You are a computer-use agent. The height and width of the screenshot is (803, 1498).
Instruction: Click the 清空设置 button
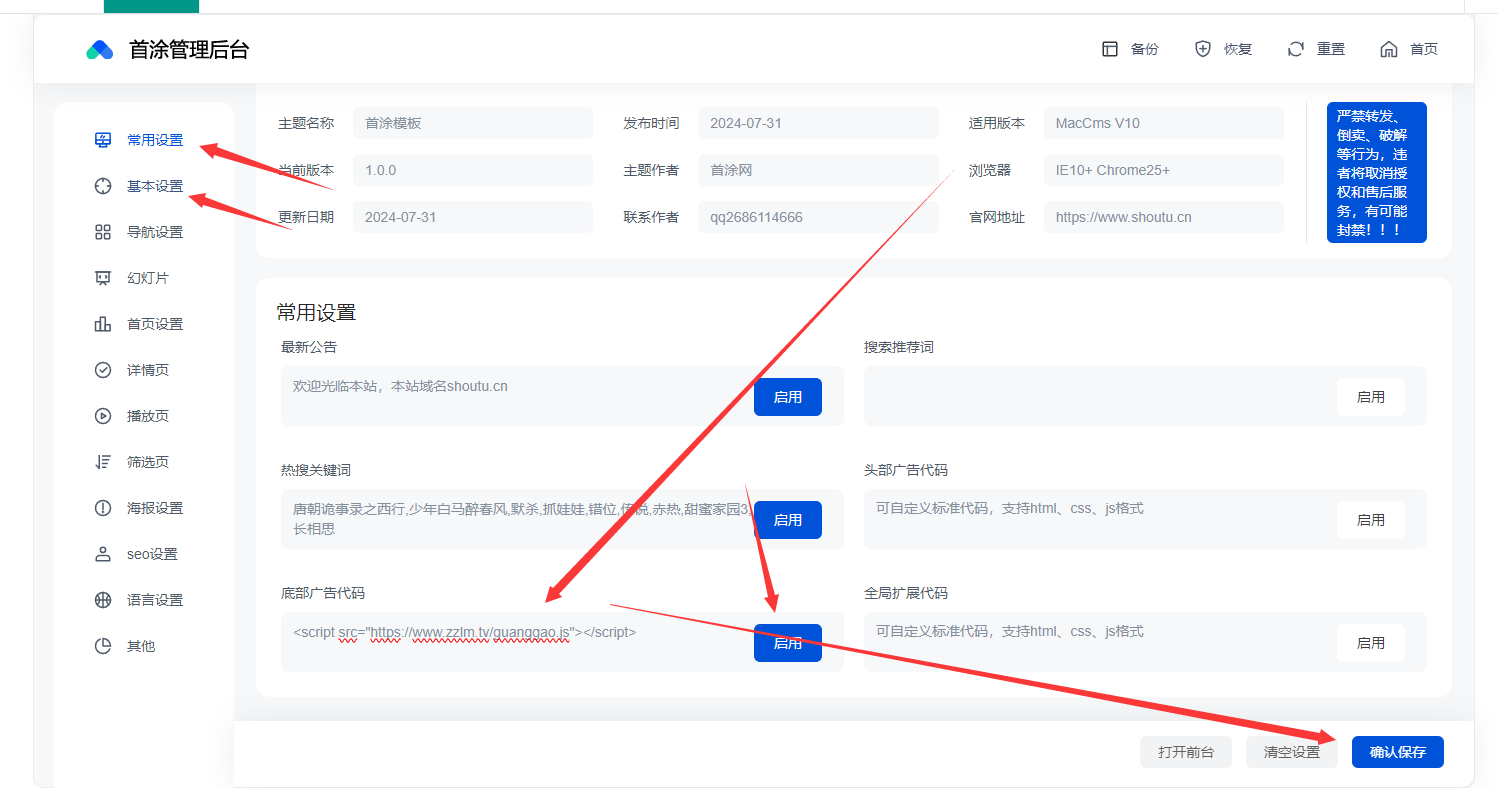point(1292,752)
